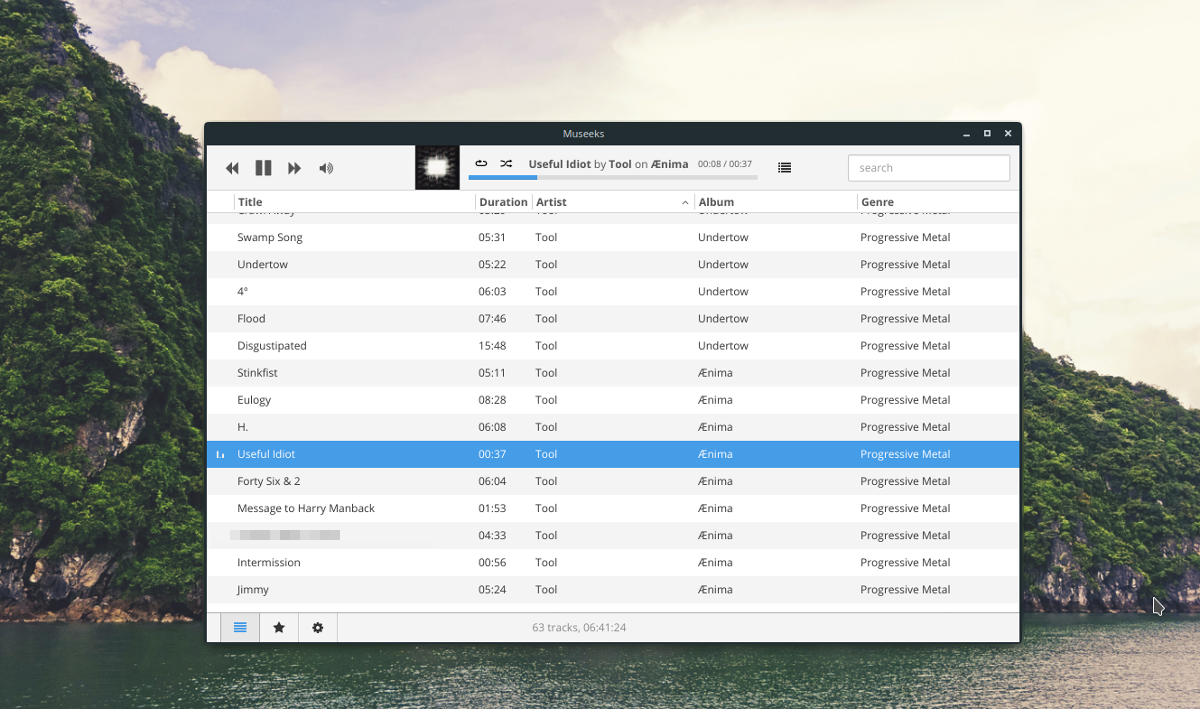This screenshot has height=709, width=1200.
Task: Click inside the search field
Action: click(x=928, y=167)
